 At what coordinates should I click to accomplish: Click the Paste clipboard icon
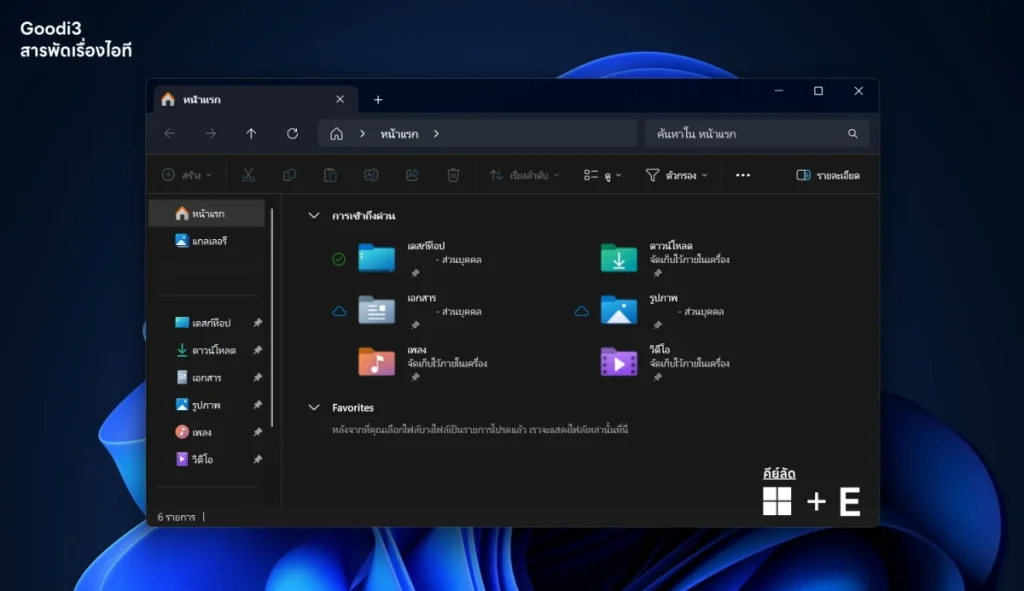pos(330,175)
